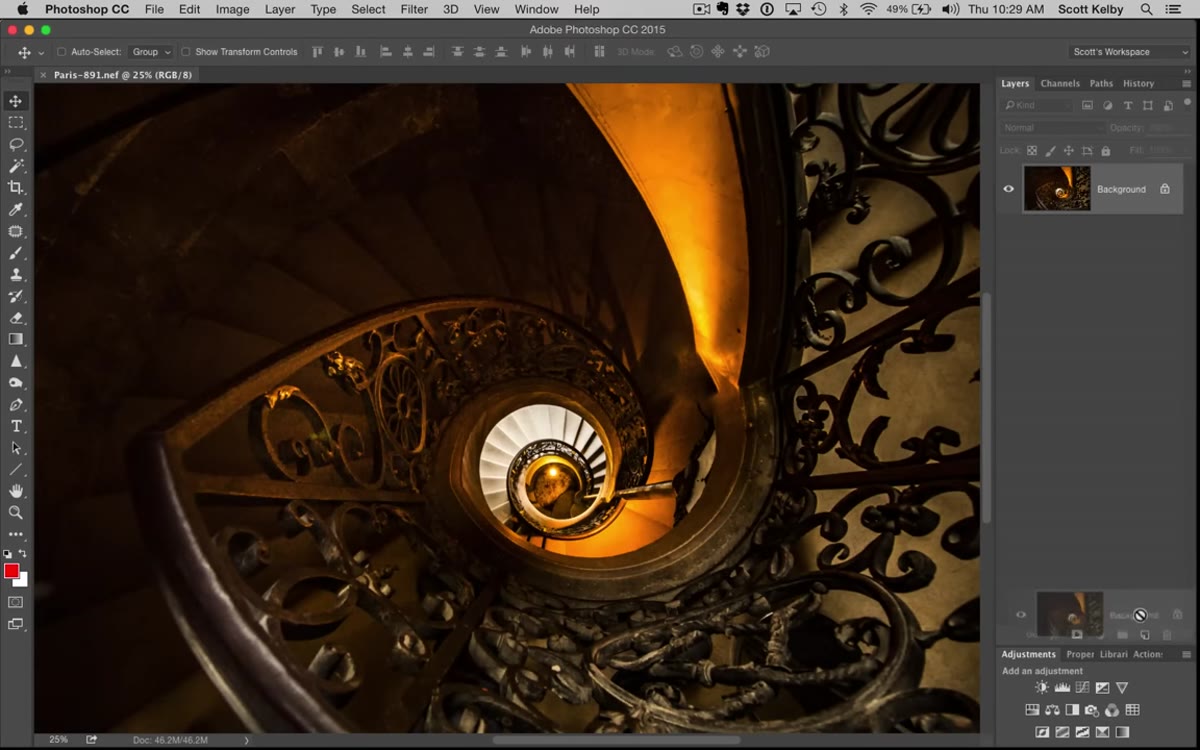Click the Background layer thumbnail

coord(1057,189)
